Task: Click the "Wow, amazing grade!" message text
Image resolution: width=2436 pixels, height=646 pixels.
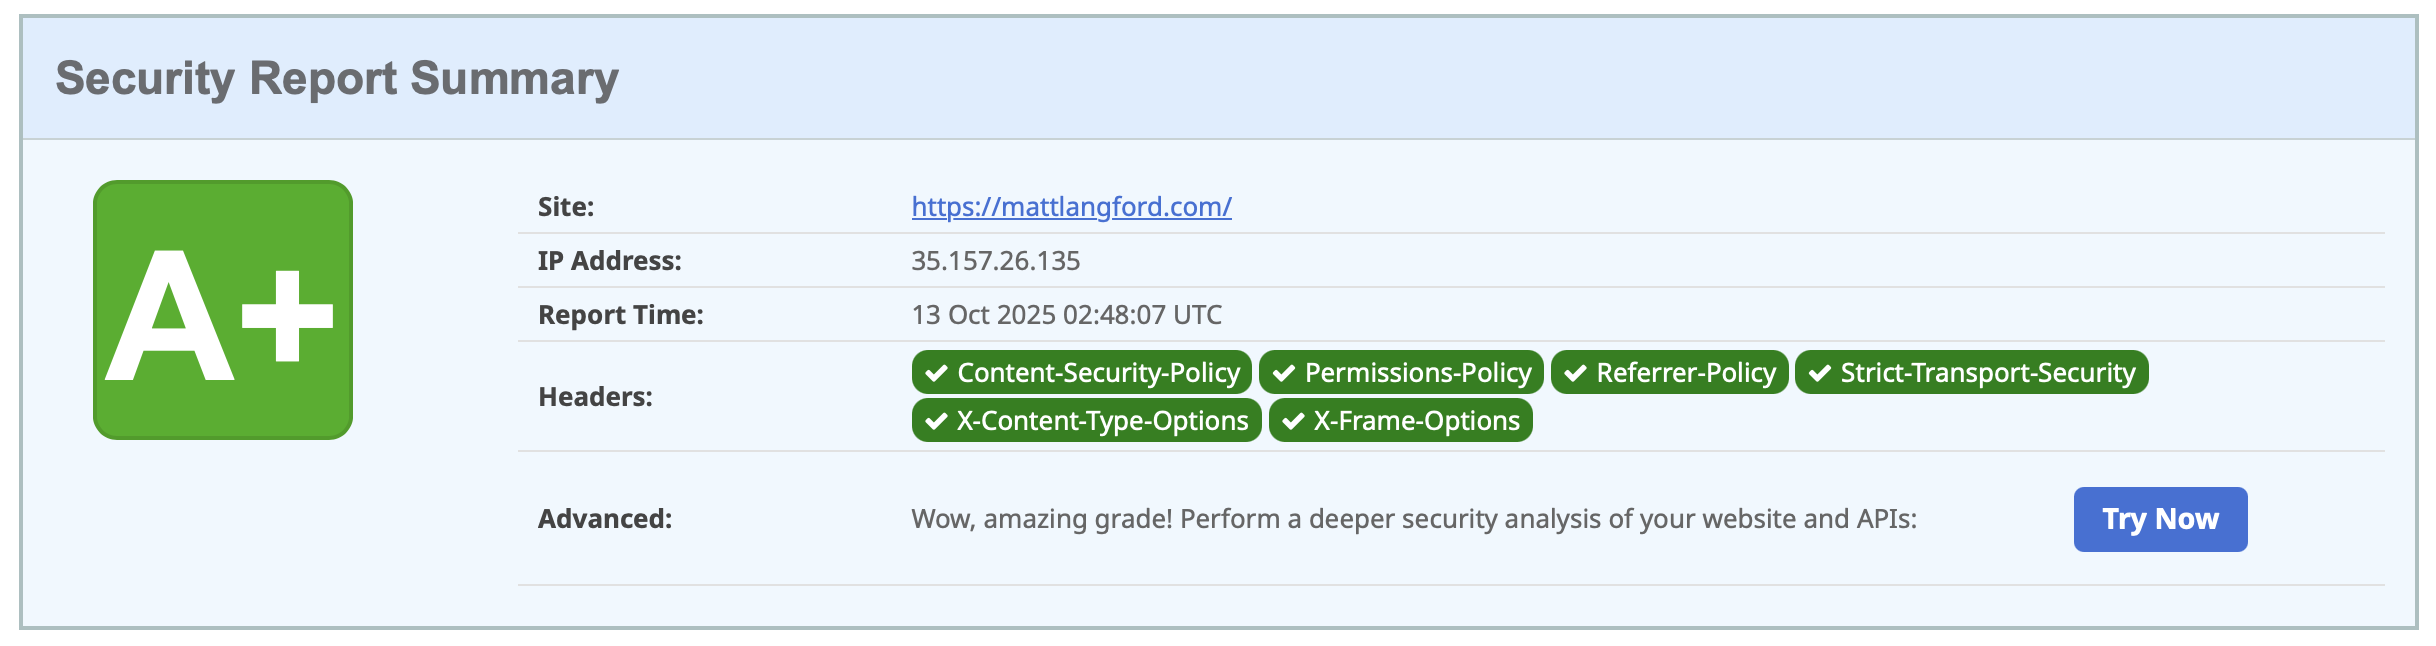Action: [x=1413, y=519]
